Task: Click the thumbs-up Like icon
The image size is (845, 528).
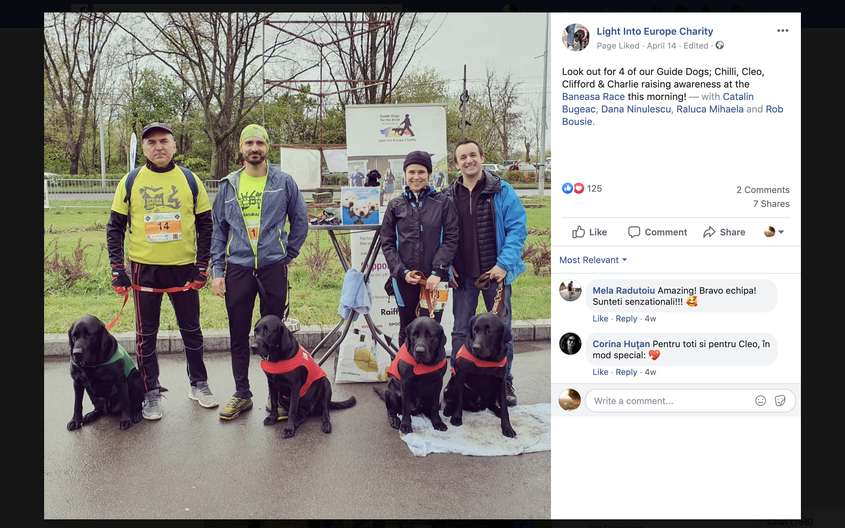Action: [x=578, y=232]
